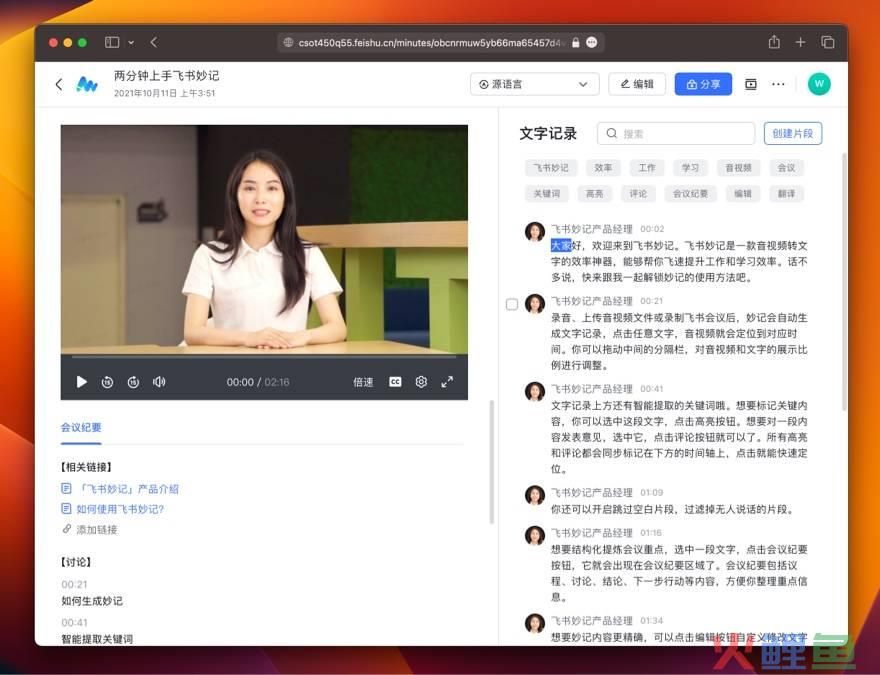The image size is (880, 675).
Task: Click the 搜索 search field
Action: click(676, 134)
